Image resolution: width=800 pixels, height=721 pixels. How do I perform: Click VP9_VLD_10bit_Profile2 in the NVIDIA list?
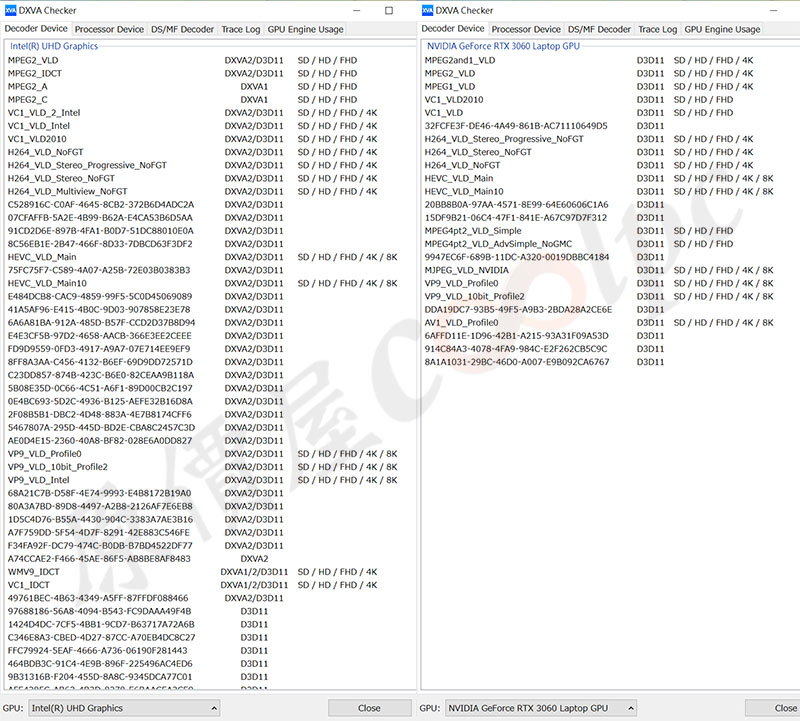point(599,296)
